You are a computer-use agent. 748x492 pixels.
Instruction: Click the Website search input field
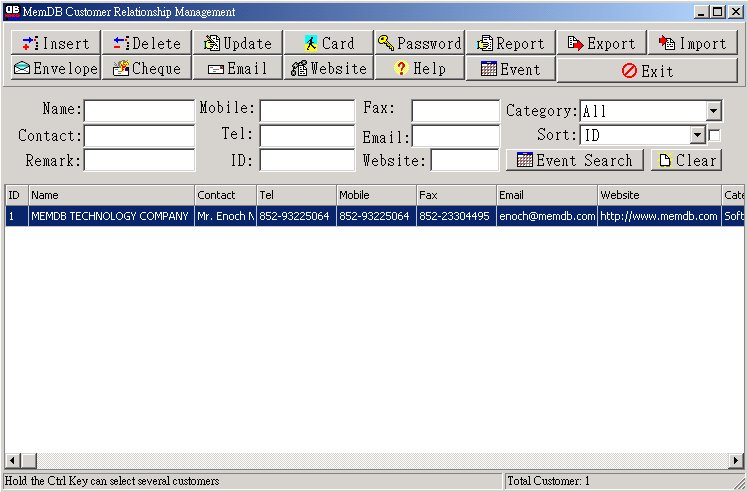click(x=465, y=160)
